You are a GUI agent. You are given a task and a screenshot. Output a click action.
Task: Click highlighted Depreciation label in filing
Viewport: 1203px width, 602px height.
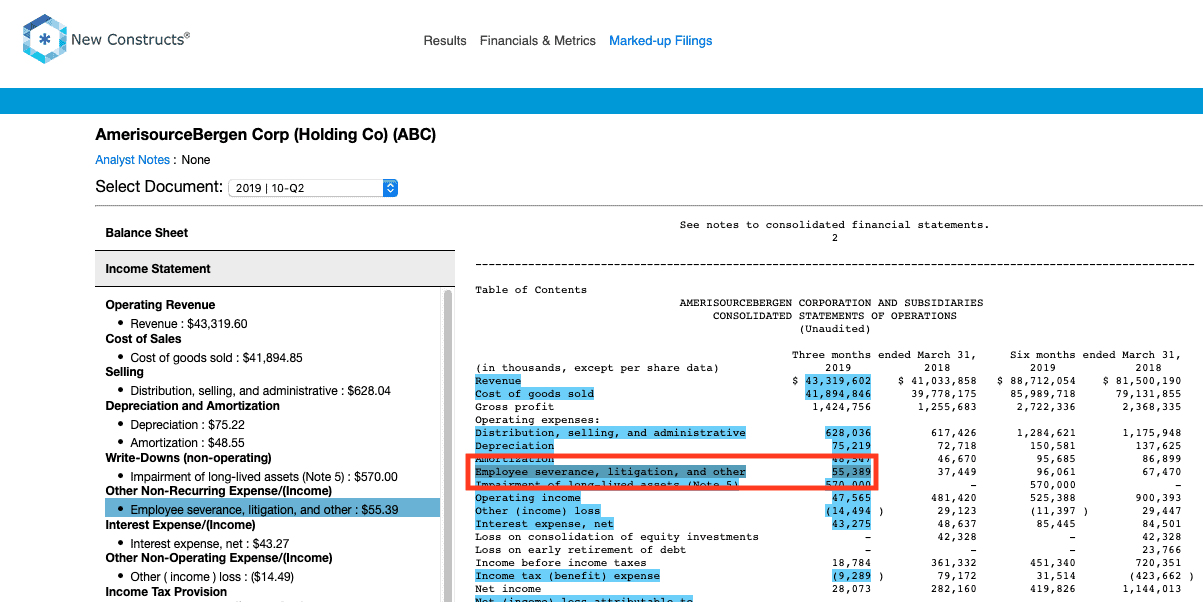point(514,446)
